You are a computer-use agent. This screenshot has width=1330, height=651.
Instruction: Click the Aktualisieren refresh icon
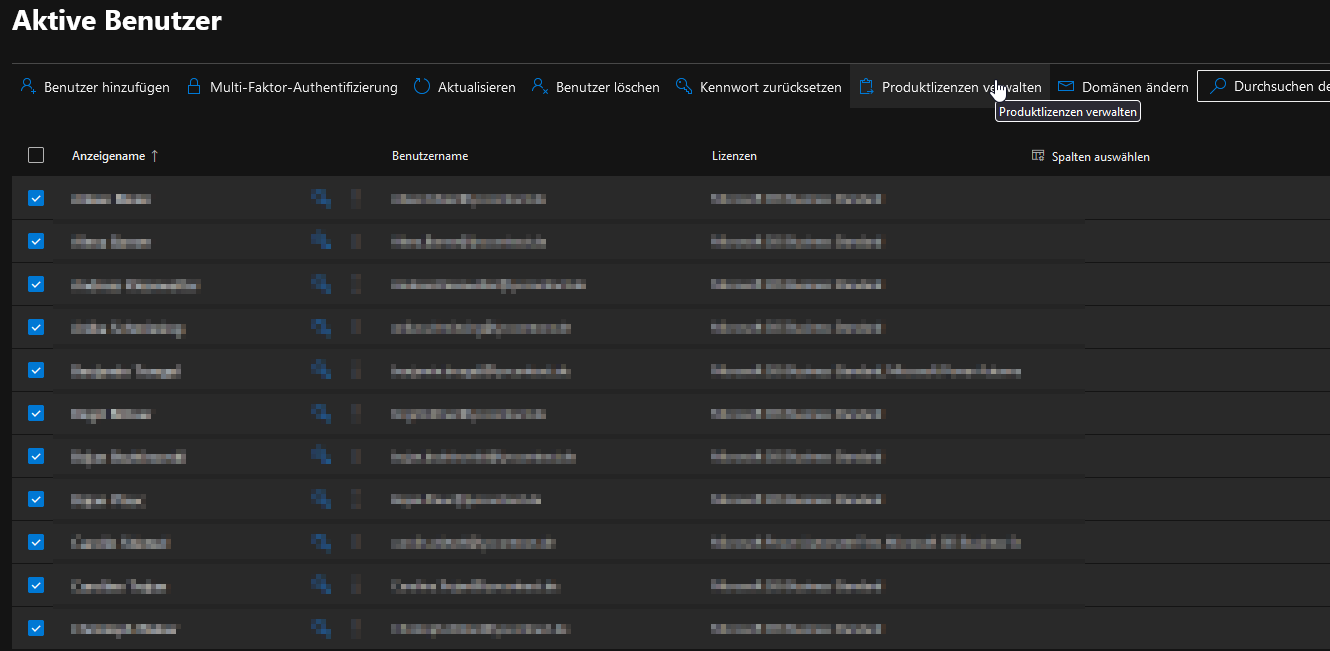point(422,87)
